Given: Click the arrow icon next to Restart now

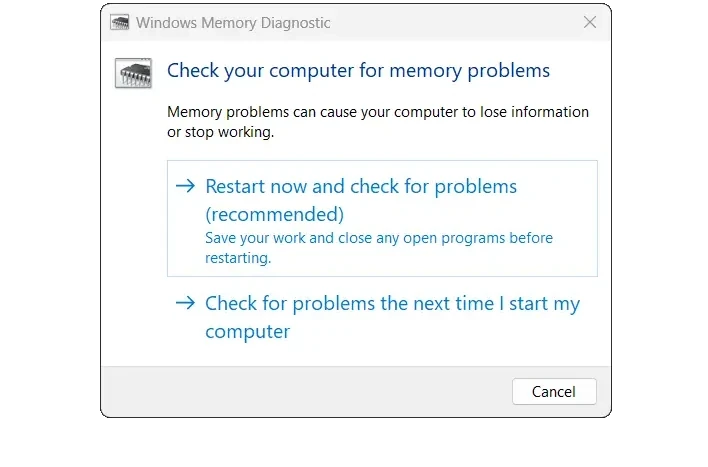Looking at the screenshot, I should (x=185, y=186).
